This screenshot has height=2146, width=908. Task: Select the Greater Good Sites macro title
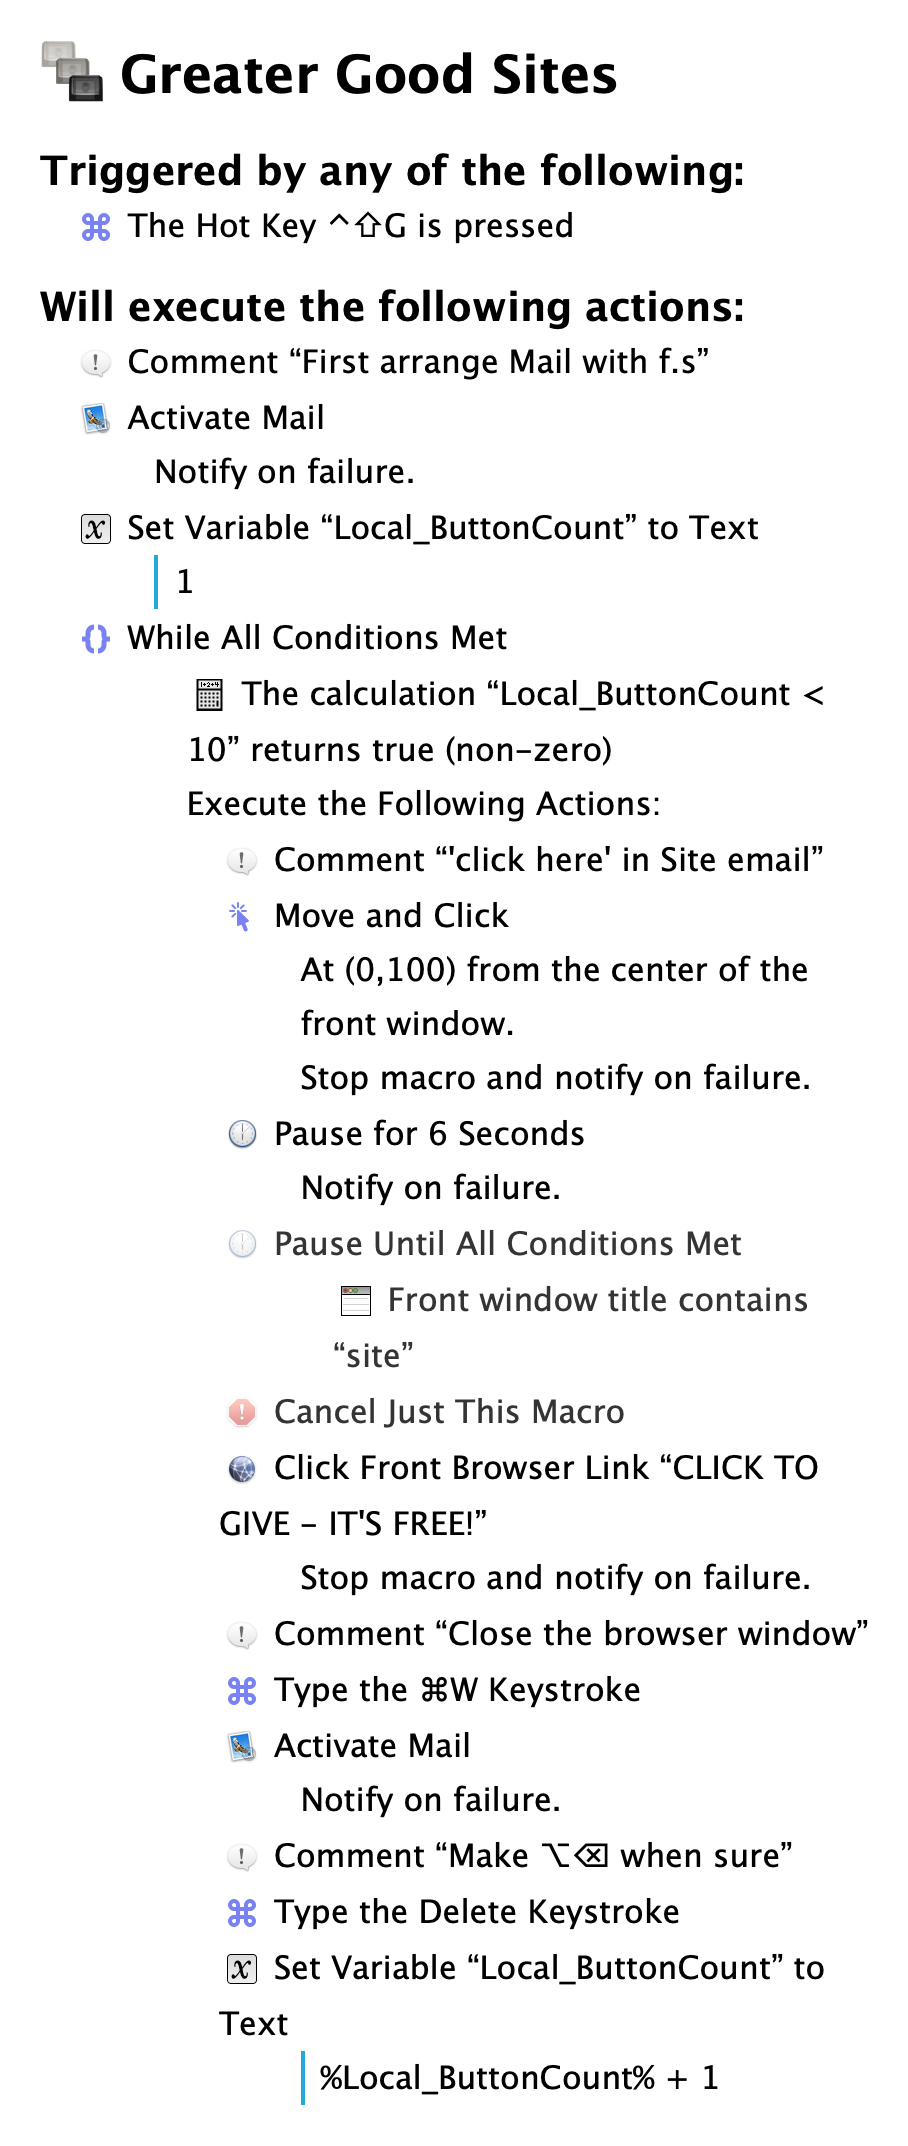pos(369,75)
